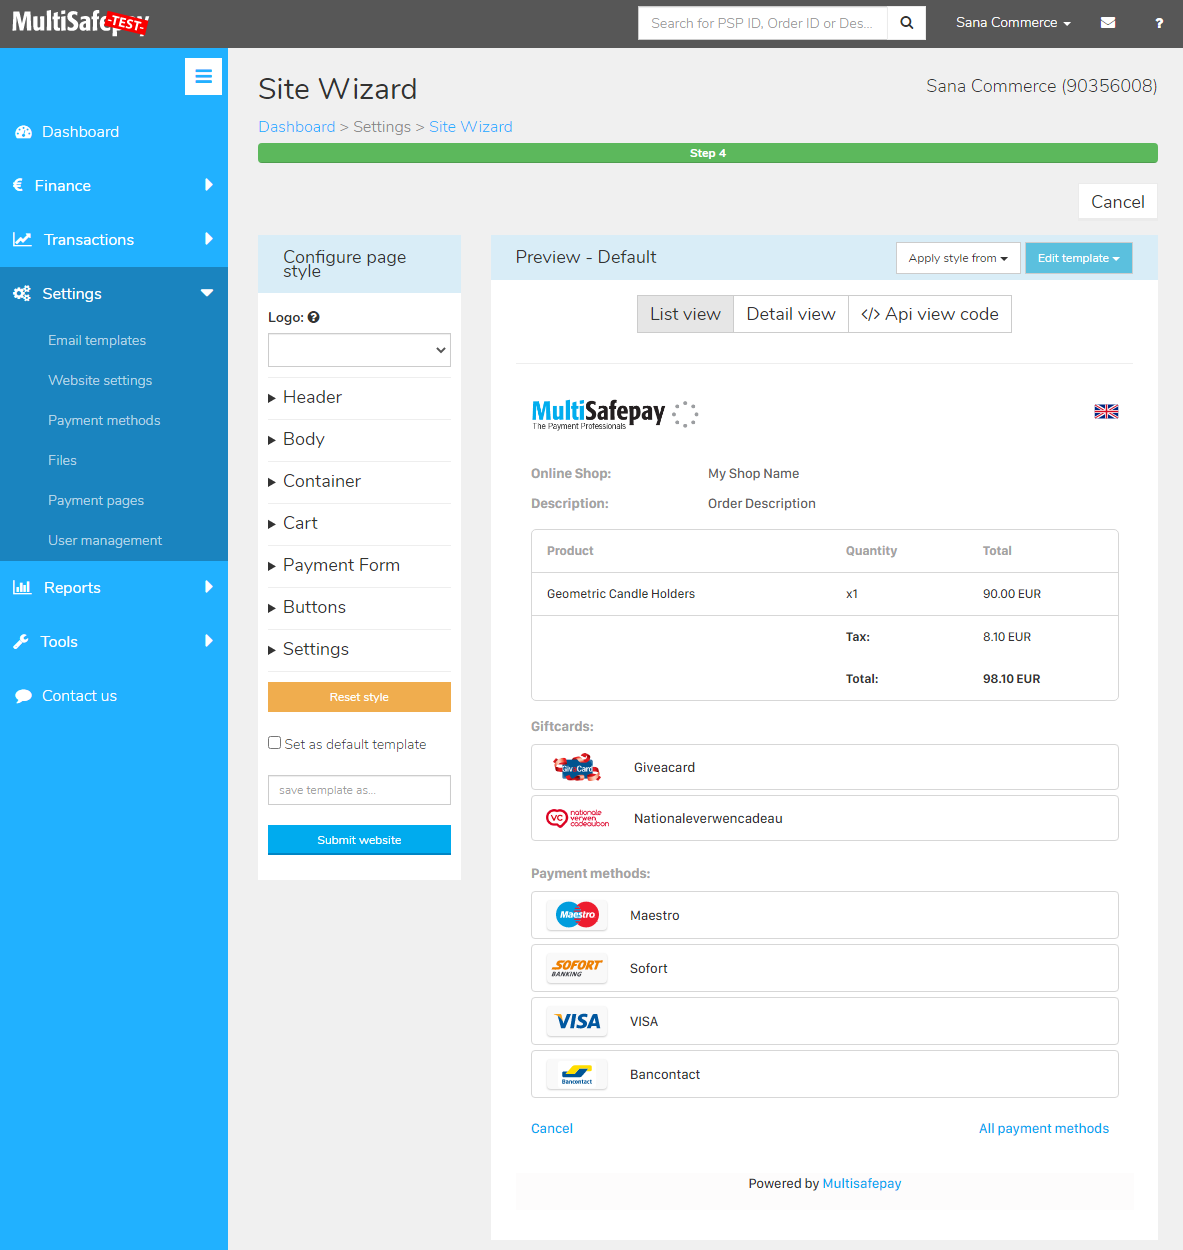Click the Sofort Banking logo
Viewport: 1183px width, 1250px height.
(x=577, y=968)
